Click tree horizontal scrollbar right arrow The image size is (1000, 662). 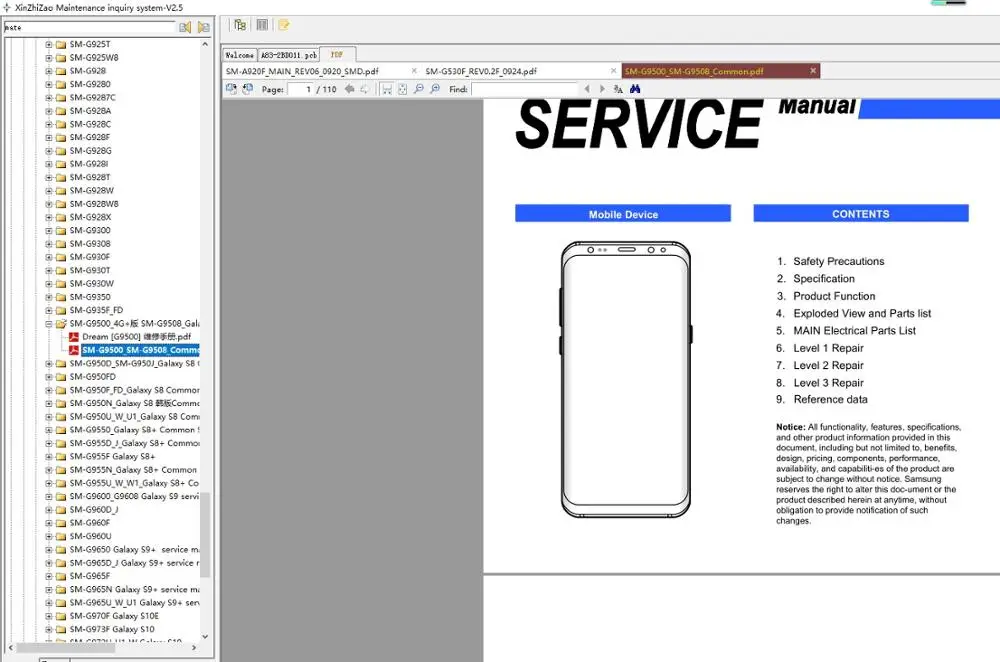[194, 647]
